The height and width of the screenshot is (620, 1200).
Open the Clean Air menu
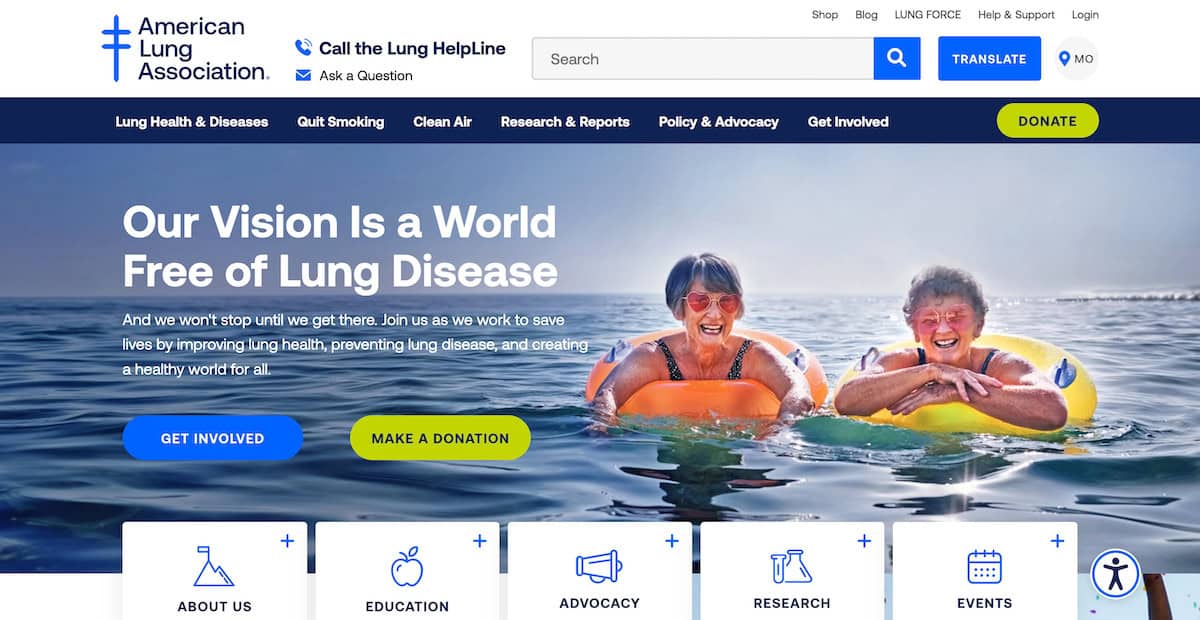(442, 121)
